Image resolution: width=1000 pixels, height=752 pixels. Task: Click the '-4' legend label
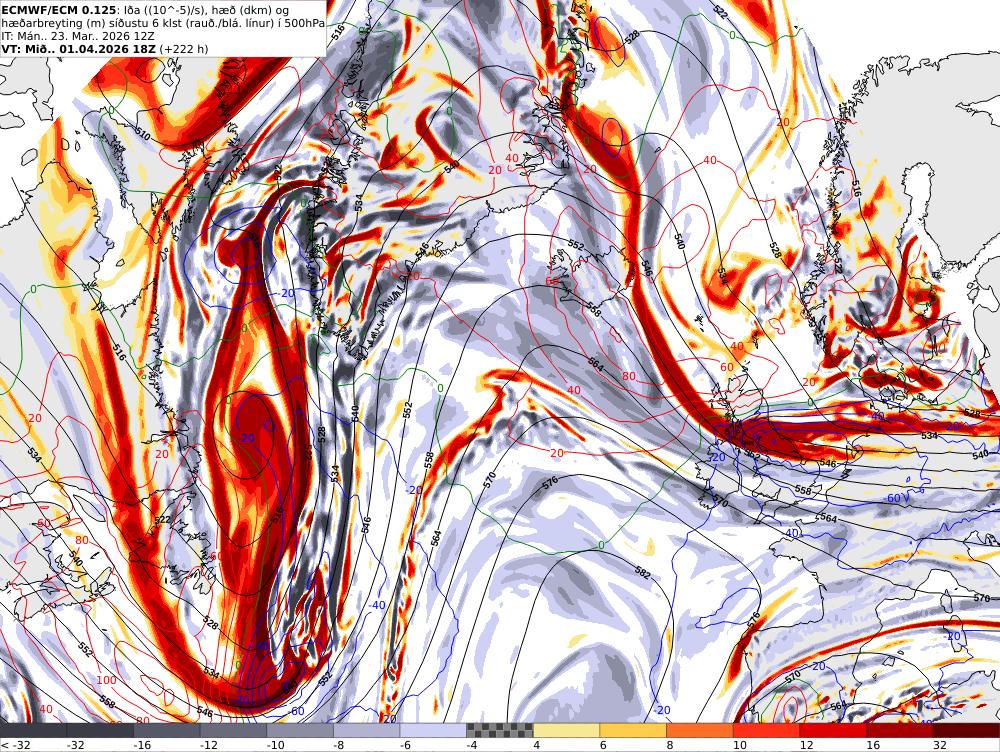[473, 745]
